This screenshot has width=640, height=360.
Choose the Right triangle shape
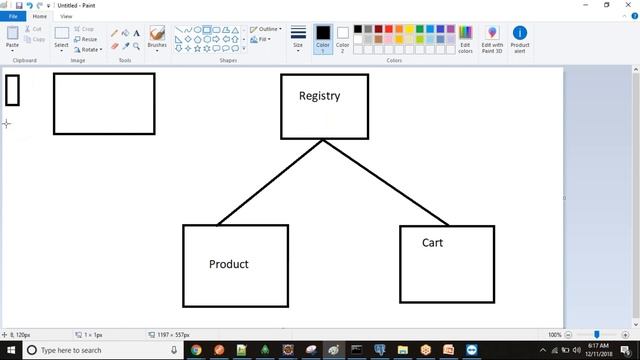(x=179, y=39)
